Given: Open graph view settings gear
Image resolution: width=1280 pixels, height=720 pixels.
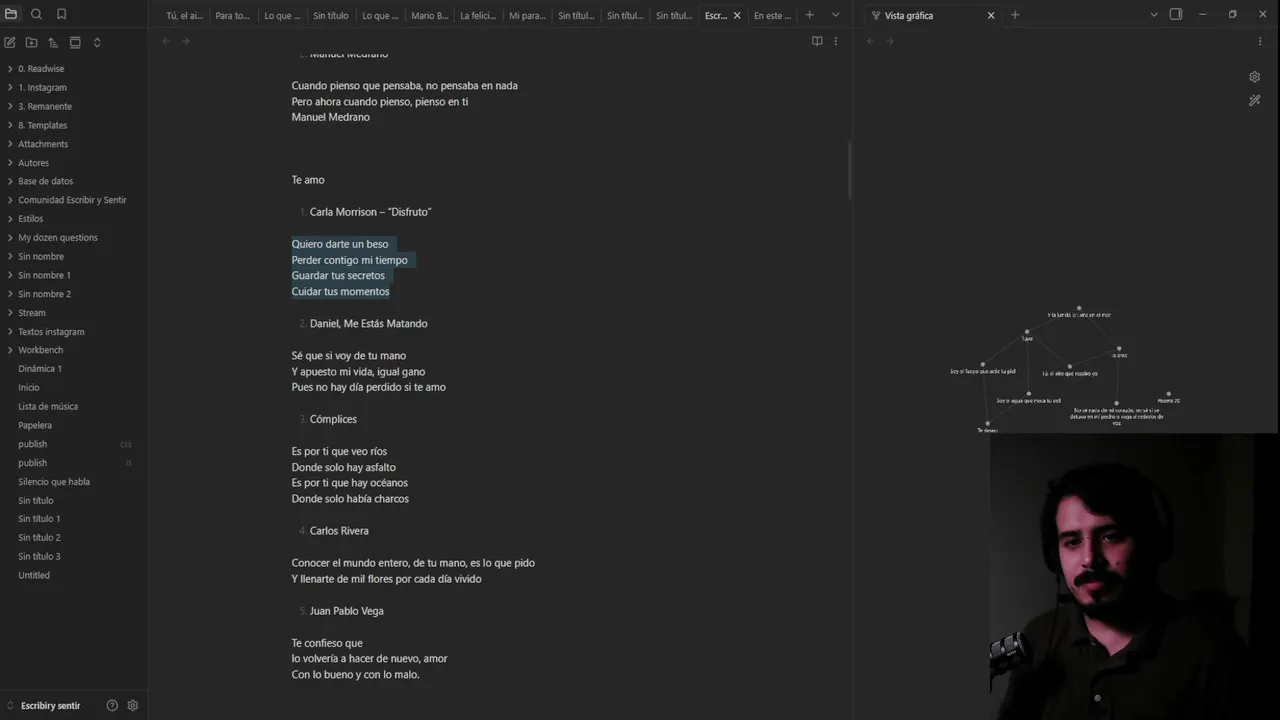Looking at the screenshot, I should (x=1254, y=77).
